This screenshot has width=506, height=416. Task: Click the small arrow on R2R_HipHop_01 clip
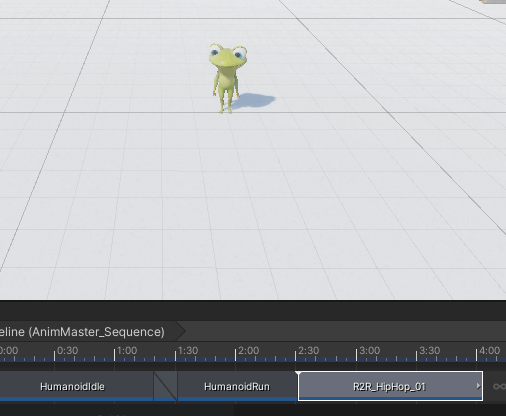coord(478,386)
